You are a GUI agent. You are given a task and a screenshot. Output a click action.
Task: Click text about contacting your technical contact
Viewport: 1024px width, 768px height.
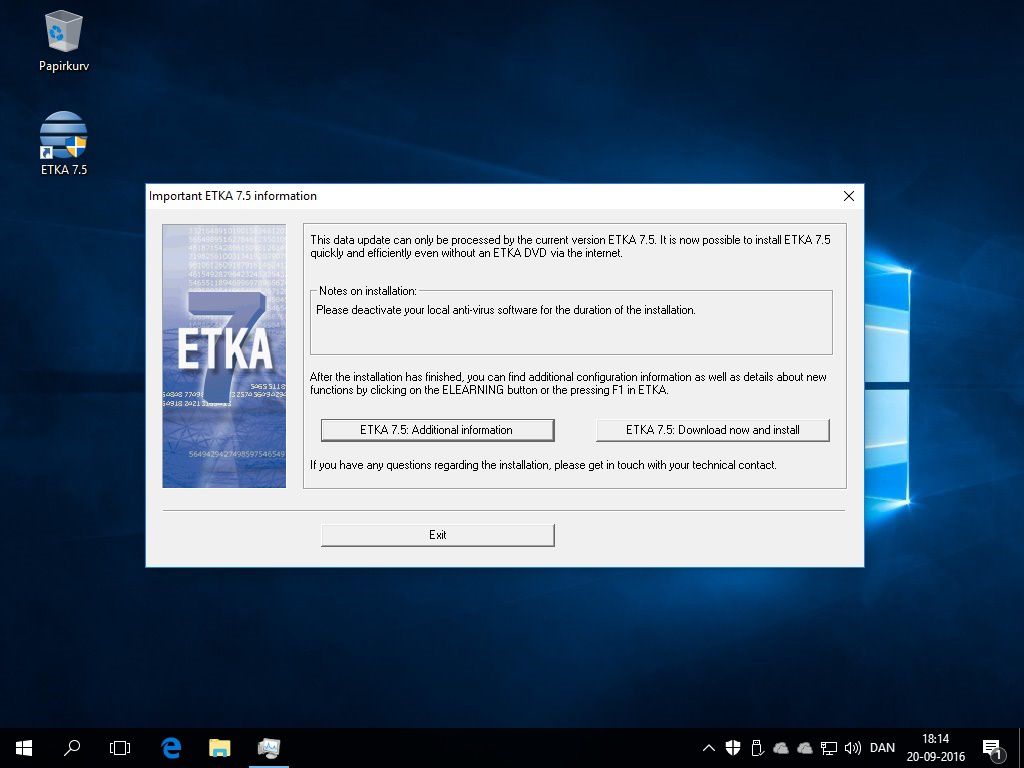(543, 465)
